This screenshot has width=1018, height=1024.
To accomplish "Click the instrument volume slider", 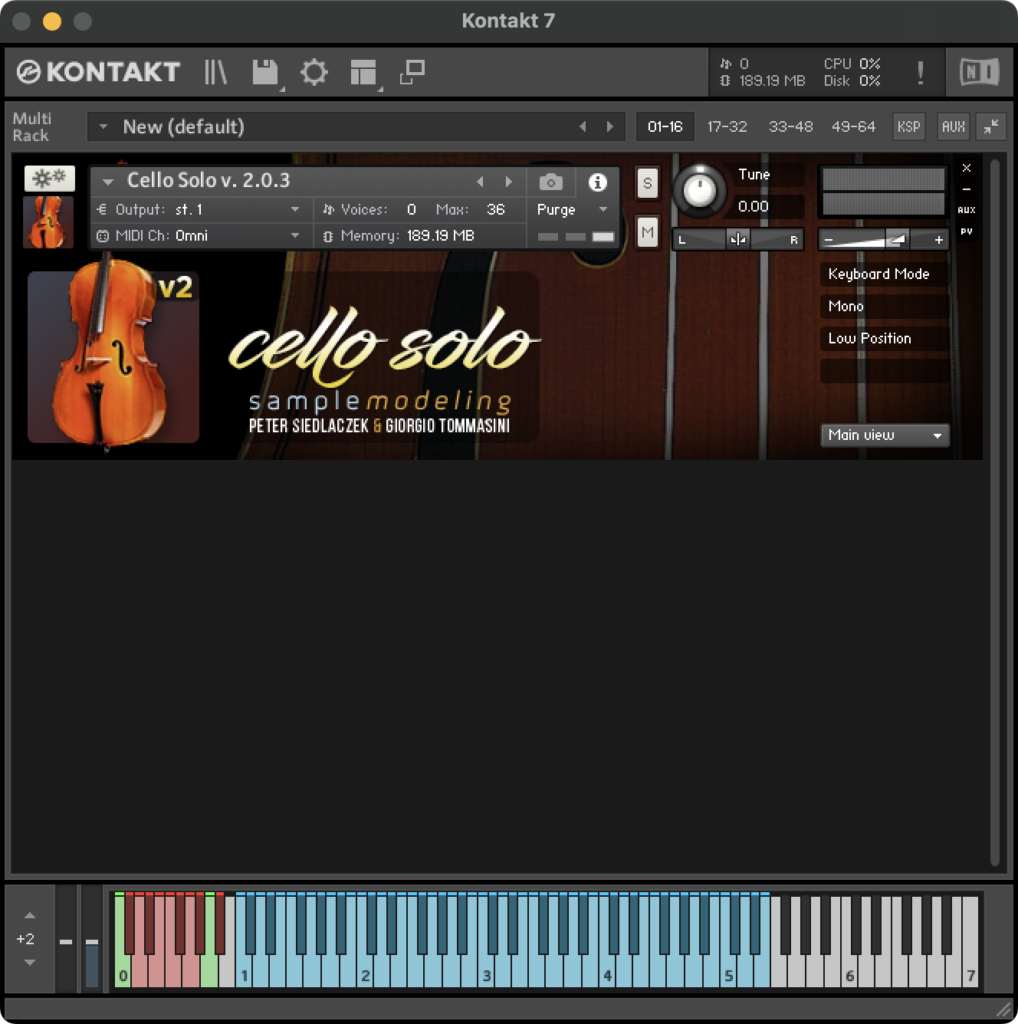I will [x=883, y=240].
